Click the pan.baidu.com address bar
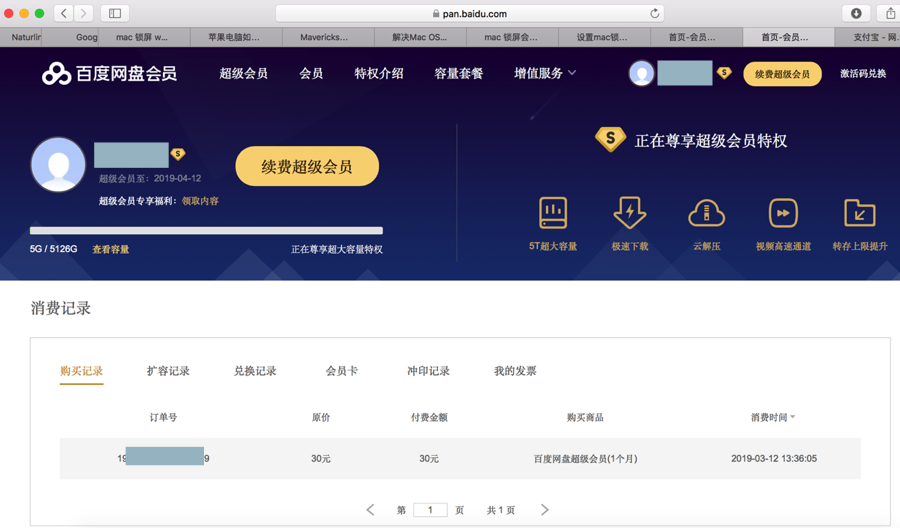 click(x=470, y=13)
